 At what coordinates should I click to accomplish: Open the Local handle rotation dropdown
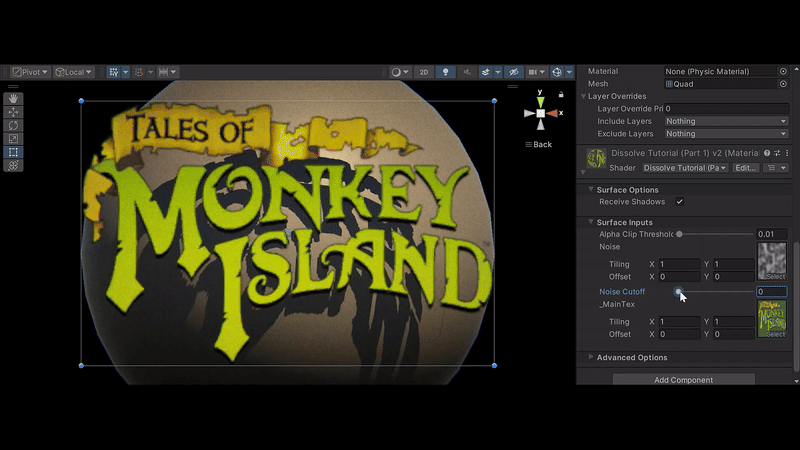coord(73,72)
